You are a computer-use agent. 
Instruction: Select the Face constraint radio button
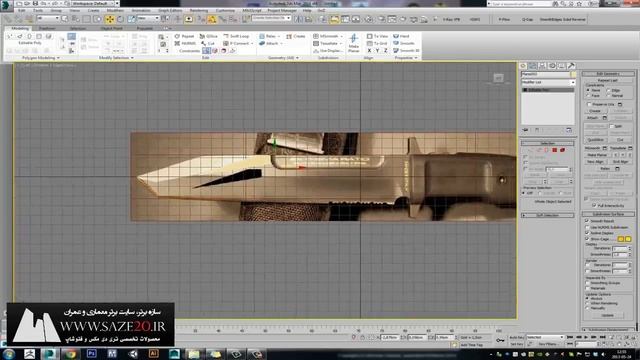[x=588, y=96]
